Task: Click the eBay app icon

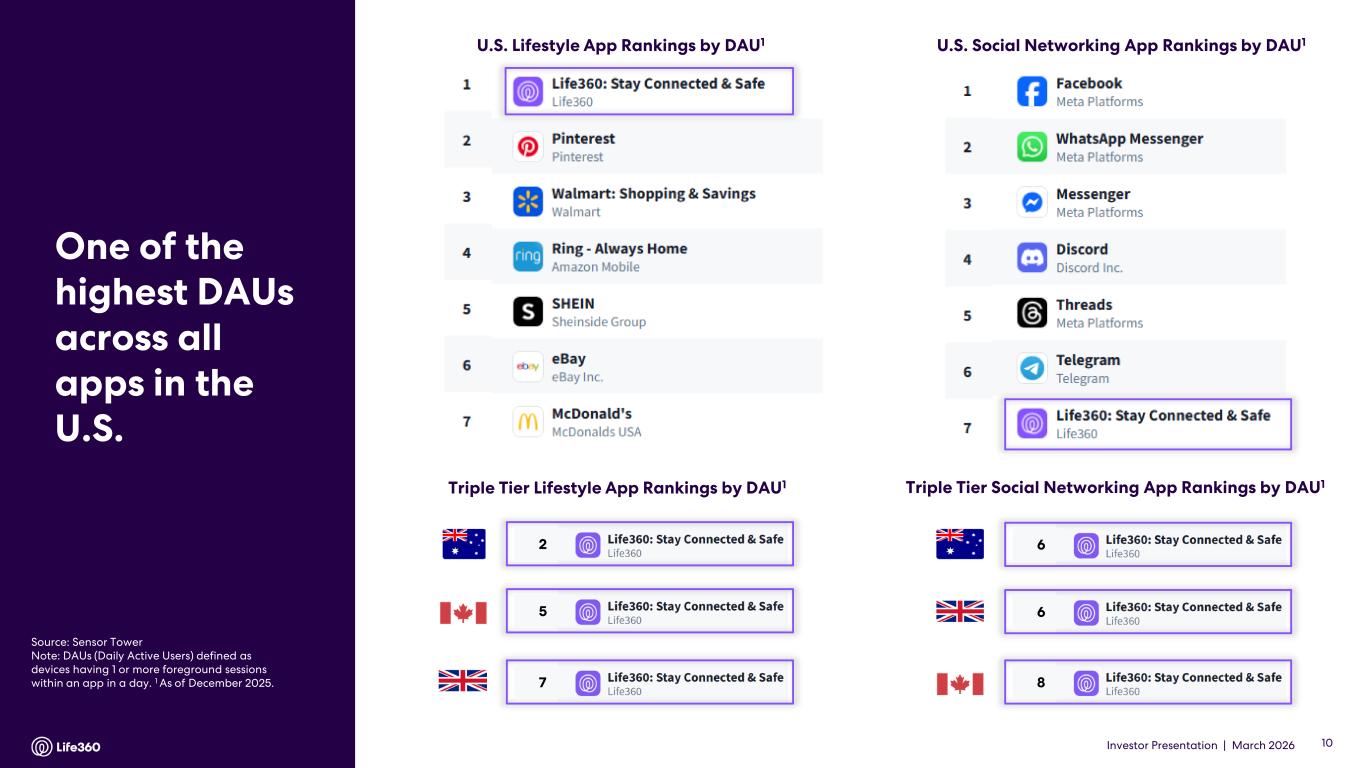Action: coord(528,367)
